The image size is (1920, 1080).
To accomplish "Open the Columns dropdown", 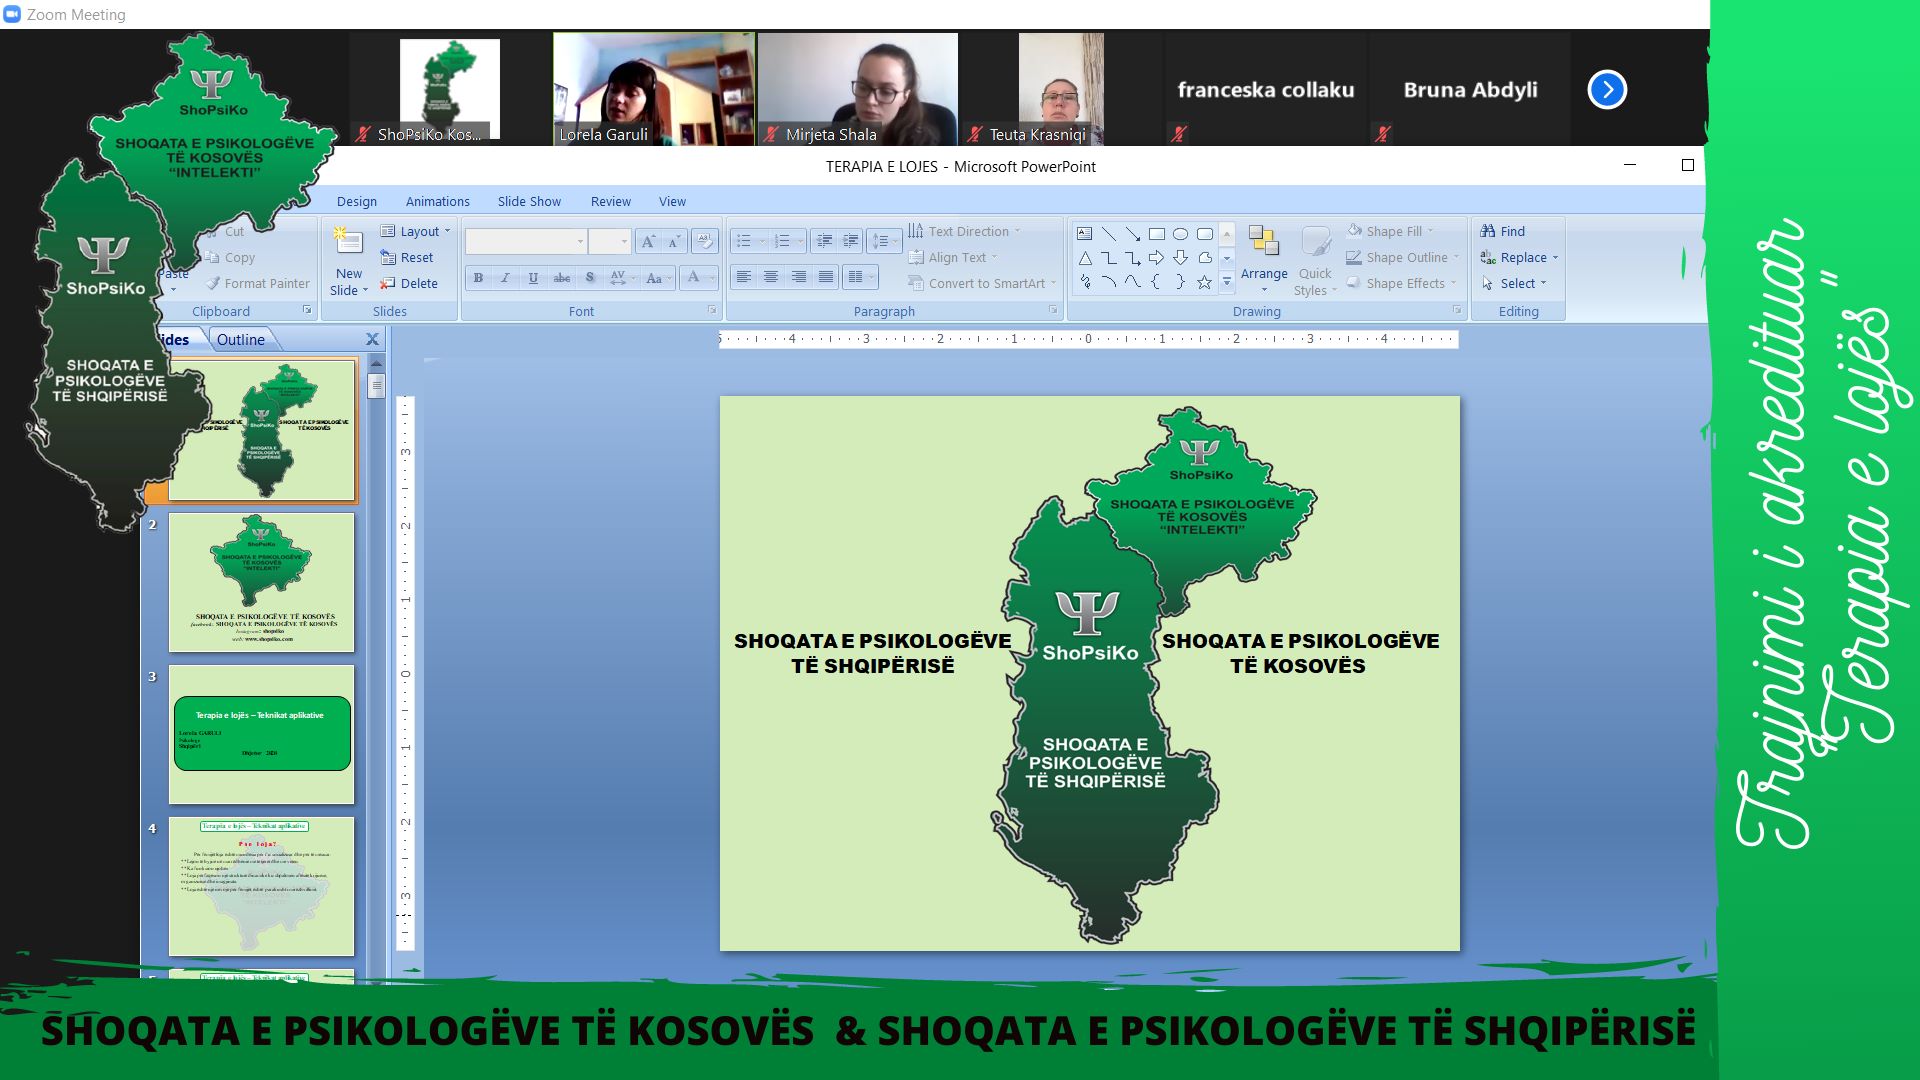I will coord(860,277).
